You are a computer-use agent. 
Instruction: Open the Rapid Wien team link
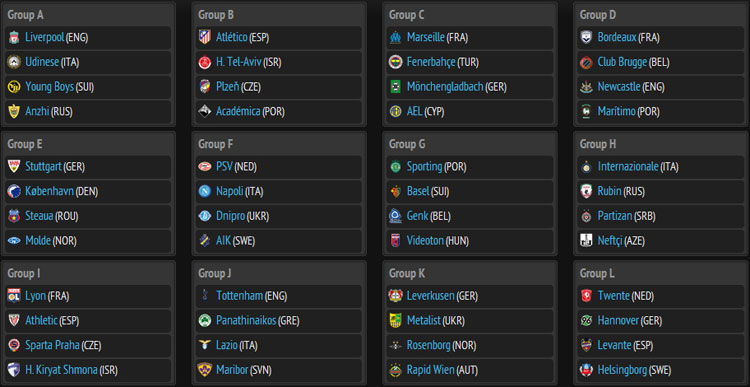tap(430, 370)
